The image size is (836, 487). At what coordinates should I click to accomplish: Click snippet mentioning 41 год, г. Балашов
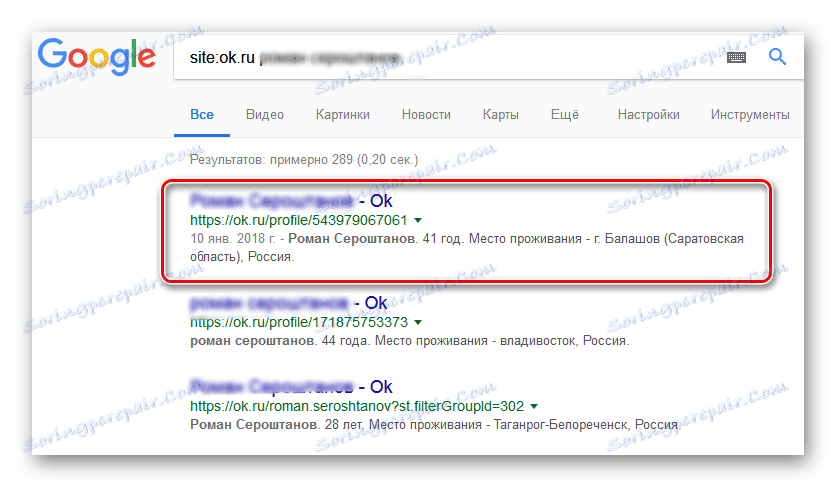click(467, 248)
